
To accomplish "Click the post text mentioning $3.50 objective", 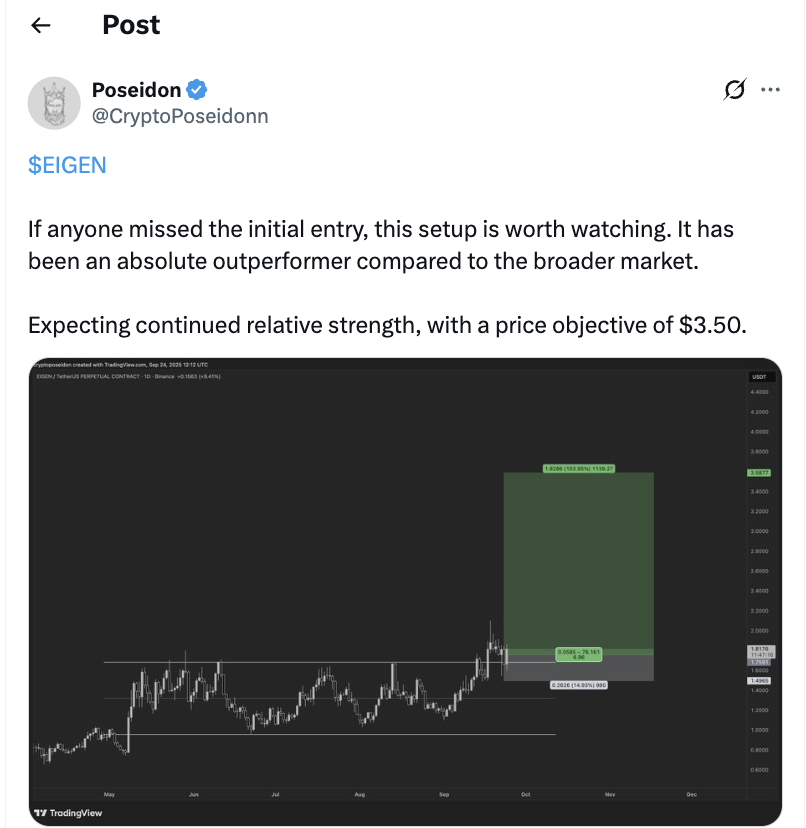I will click(x=386, y=326).
